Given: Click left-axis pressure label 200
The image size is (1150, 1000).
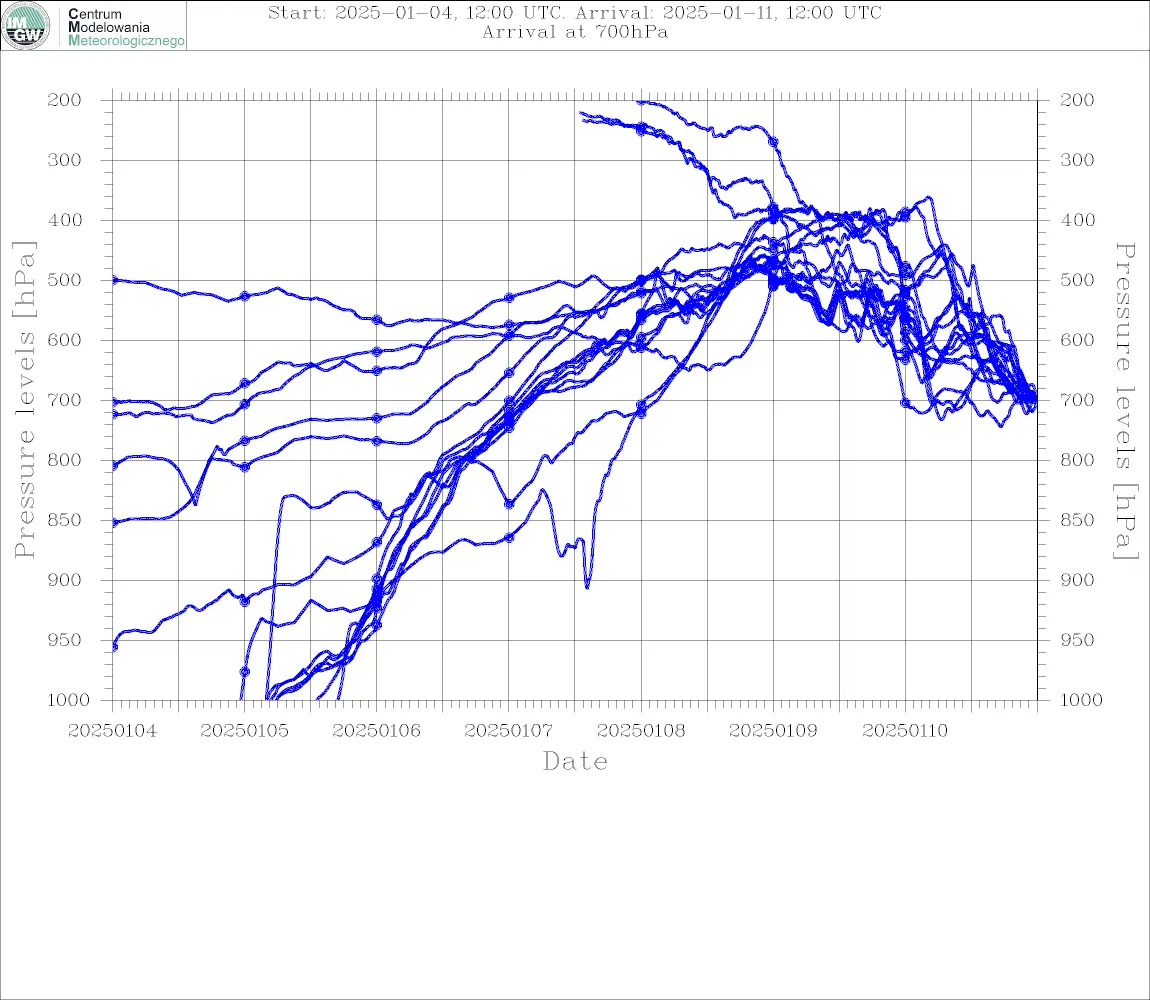Looking at the screenshot, I should 65,100.
